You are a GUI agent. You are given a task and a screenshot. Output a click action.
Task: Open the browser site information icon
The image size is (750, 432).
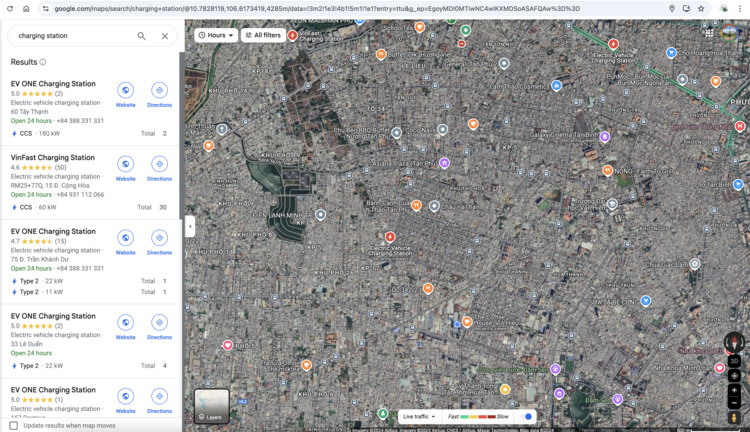coord(45,9)
